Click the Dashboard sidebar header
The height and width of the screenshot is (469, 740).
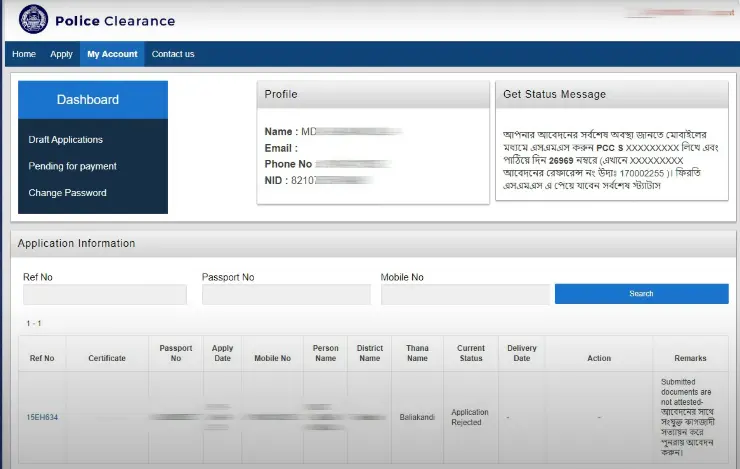[88, 100]
